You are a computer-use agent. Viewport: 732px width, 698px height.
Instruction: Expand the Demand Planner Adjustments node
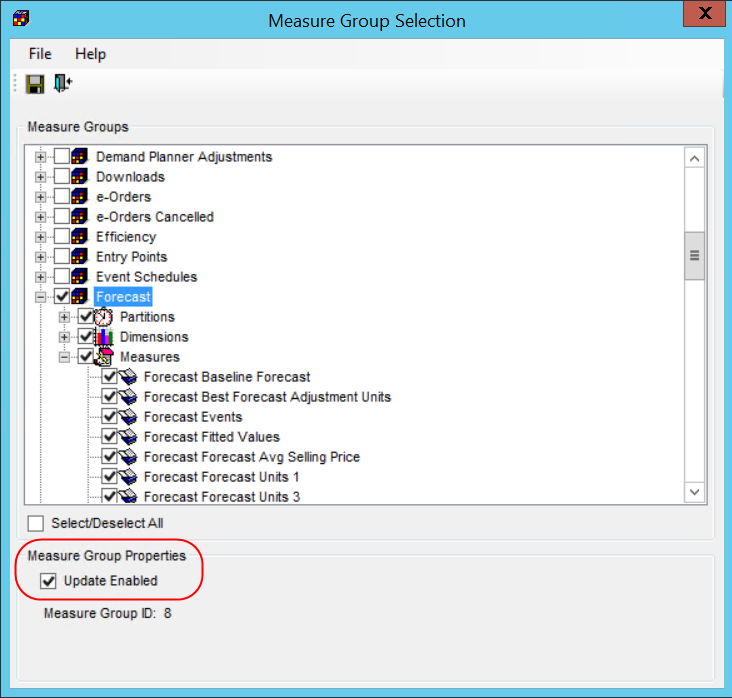(x=41, y=157)
